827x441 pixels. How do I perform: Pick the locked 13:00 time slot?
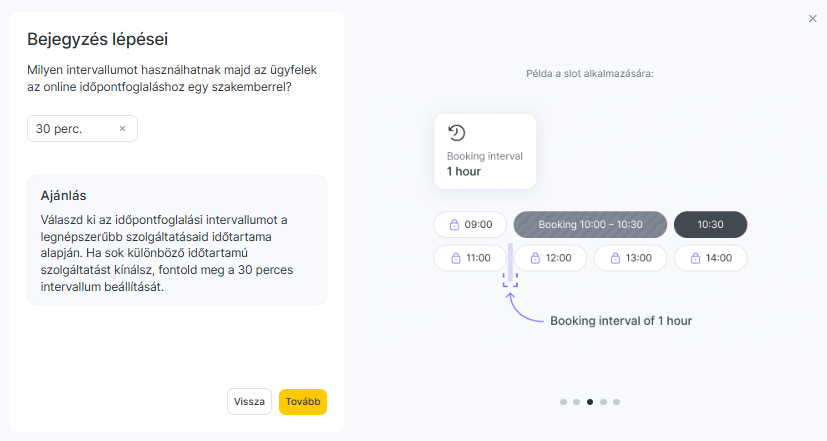630,258
